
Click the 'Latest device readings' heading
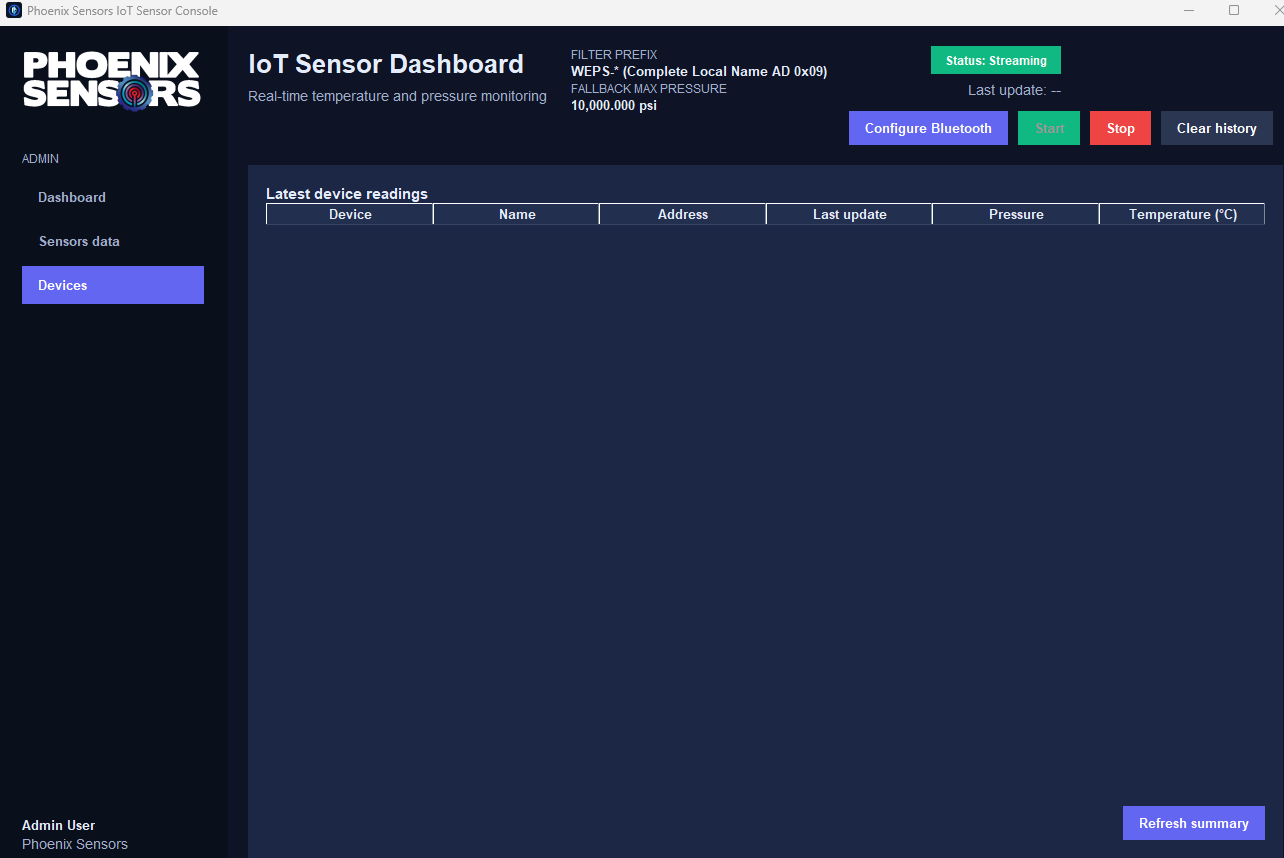pos(347,194)
